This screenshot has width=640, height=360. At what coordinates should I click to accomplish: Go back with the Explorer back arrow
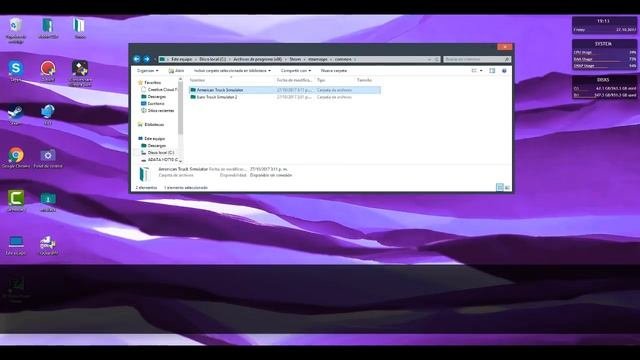click(137, 59)
